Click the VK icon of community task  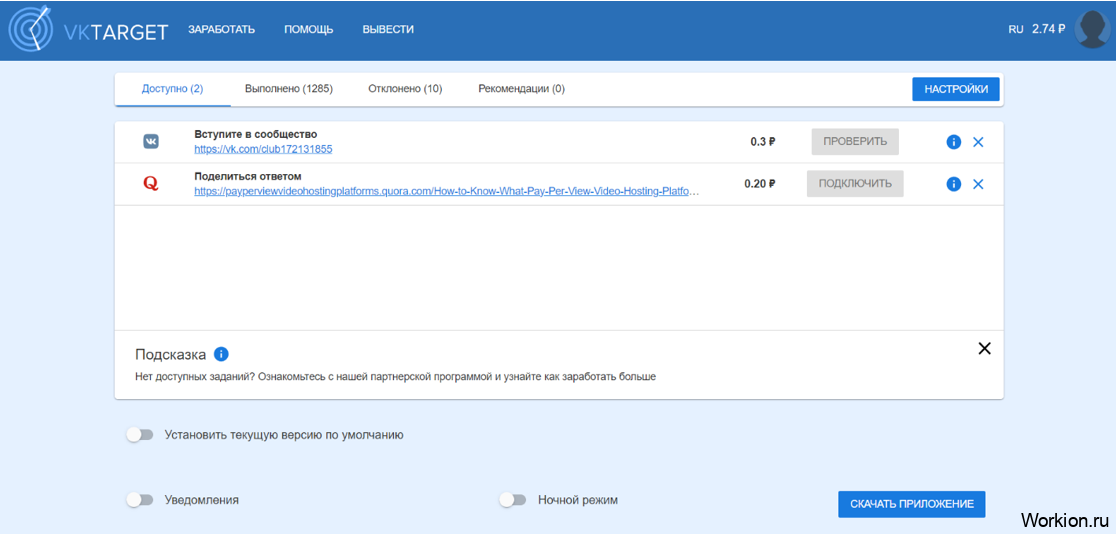coord(151,142)
